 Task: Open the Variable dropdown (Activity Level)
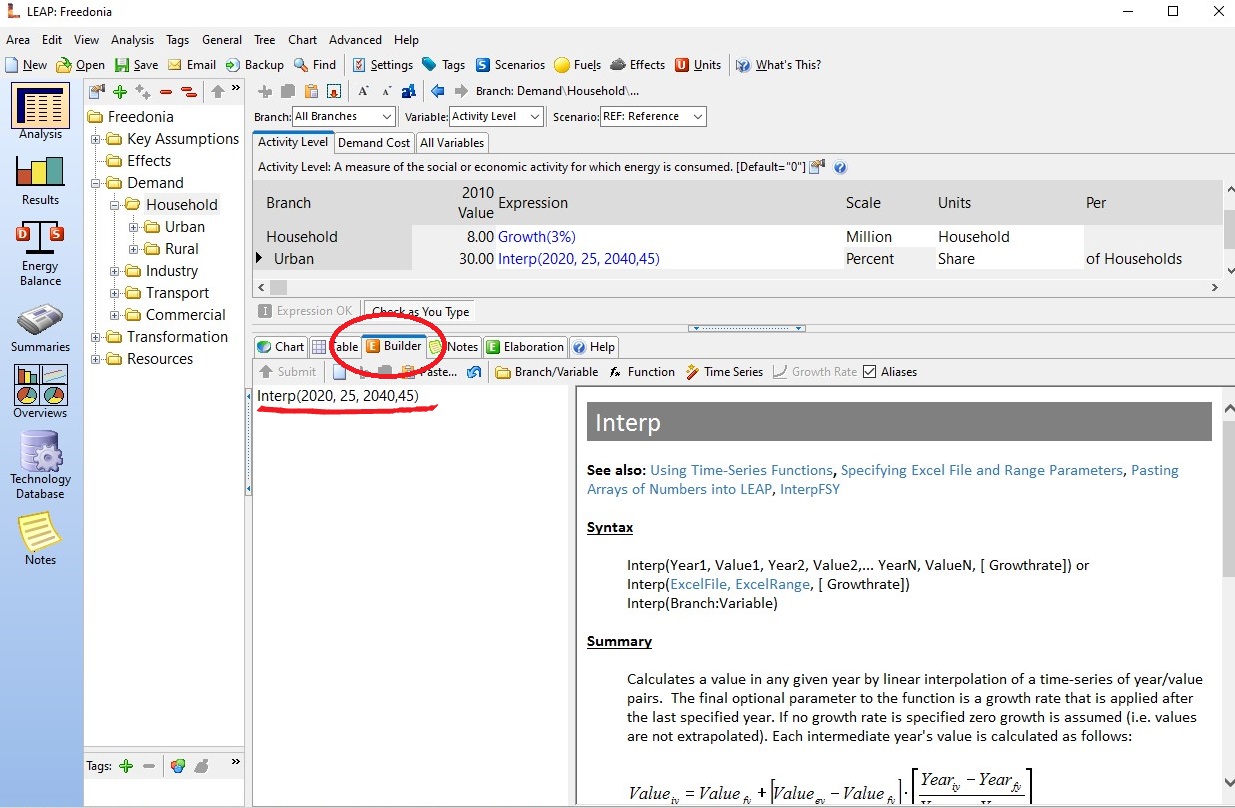pos(495,117)
